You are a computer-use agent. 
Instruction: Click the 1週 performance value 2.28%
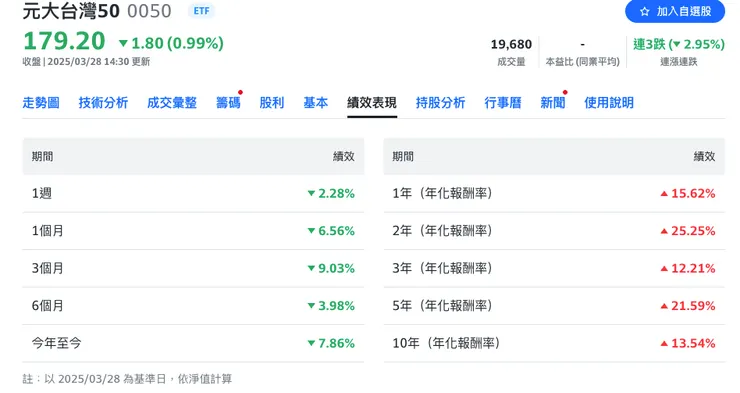331,193
